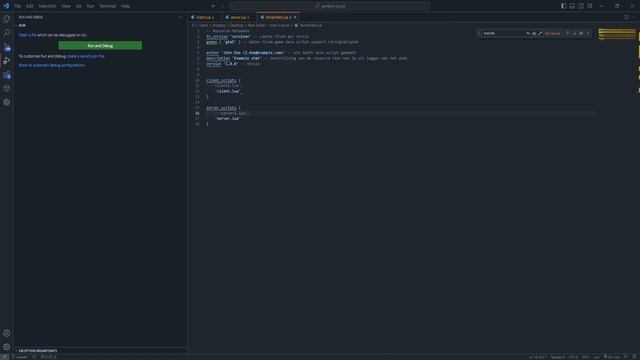Image resolution: width=640 pixels, height=360 pixels.
Task: Open the Run and Debug view in activity bar
Action: coord(7,60)
